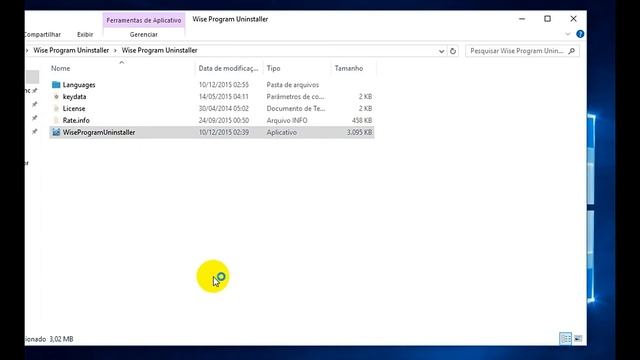Screen dimensions: 640x360
Task: Click the 30/04/2014 05:02 date cell
Action: (x=224, y=109)
